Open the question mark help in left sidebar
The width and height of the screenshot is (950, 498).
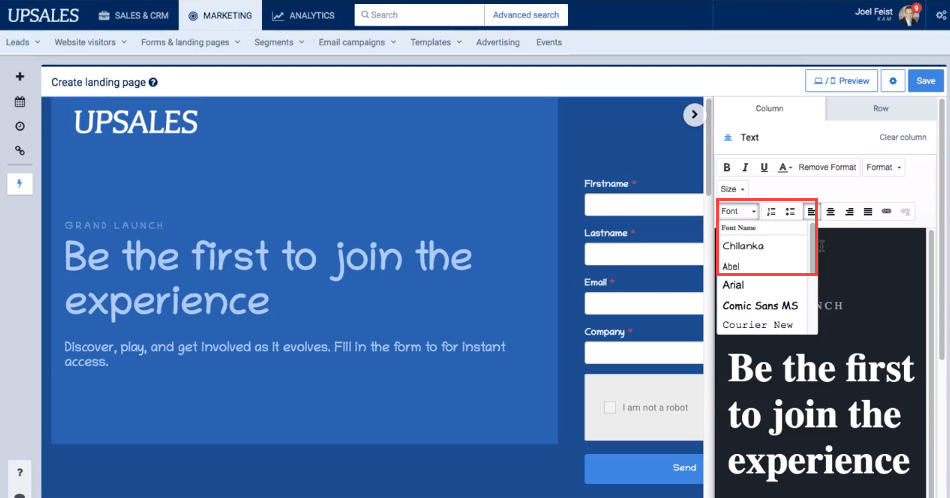pyautogui.click(x=20, y=472)
